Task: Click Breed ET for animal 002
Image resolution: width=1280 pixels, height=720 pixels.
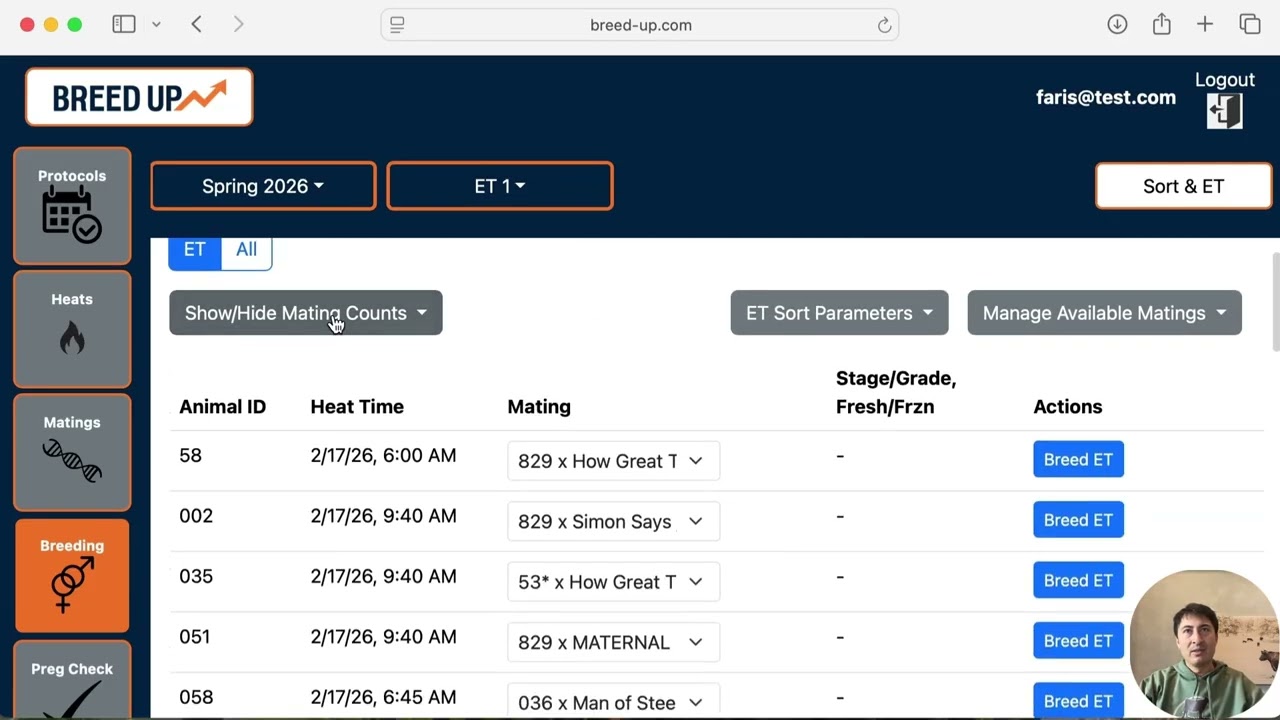Action: pos(1078,520)
